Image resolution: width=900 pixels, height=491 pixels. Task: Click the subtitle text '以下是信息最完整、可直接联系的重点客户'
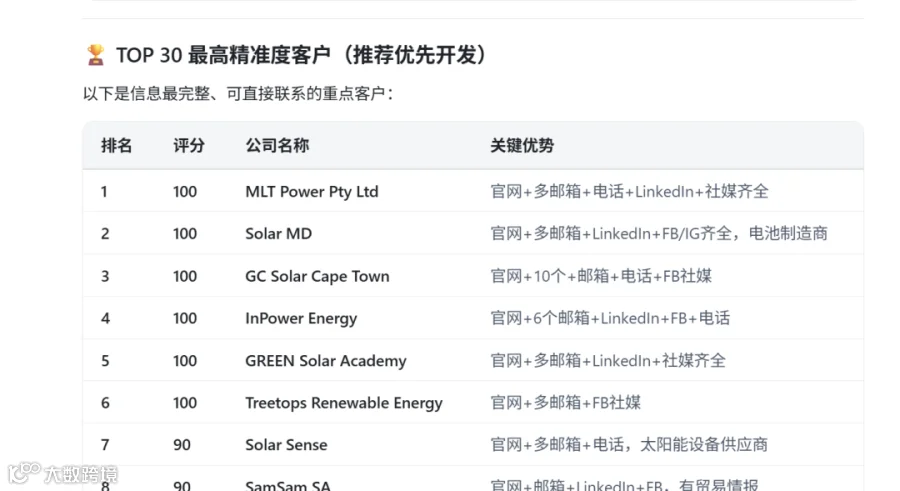pos(234,94)
